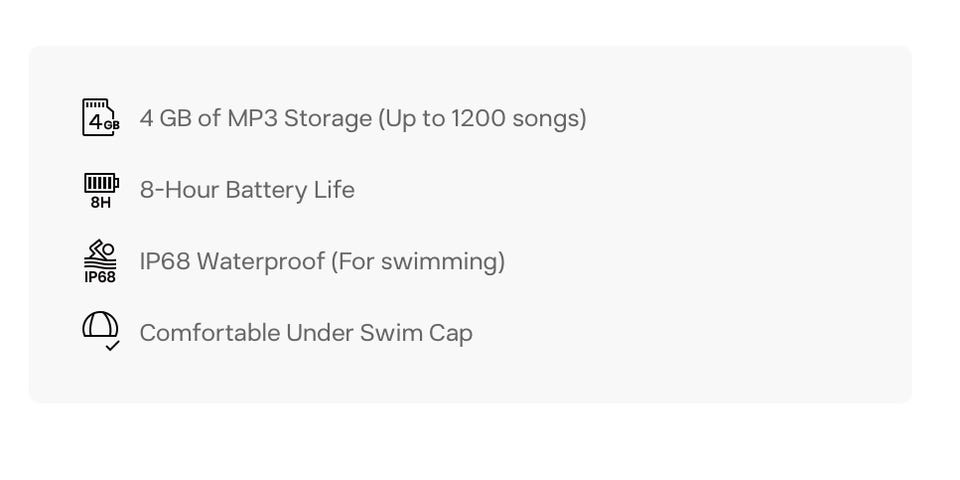Viewport: 960px width, 480px height.
Task: Click the IP68 label beneath the swimmer icon
Action: [100, 276]
